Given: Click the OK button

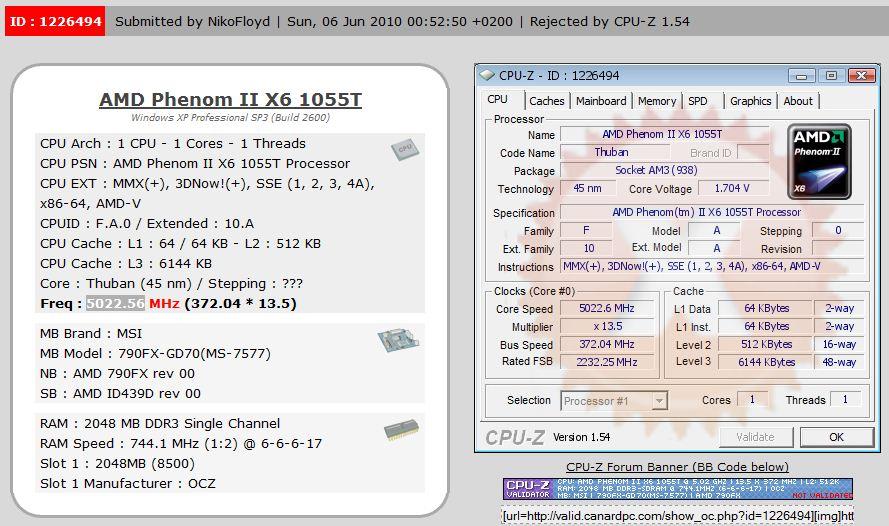Looking at the screenshot, I should [x=836, y=437].
